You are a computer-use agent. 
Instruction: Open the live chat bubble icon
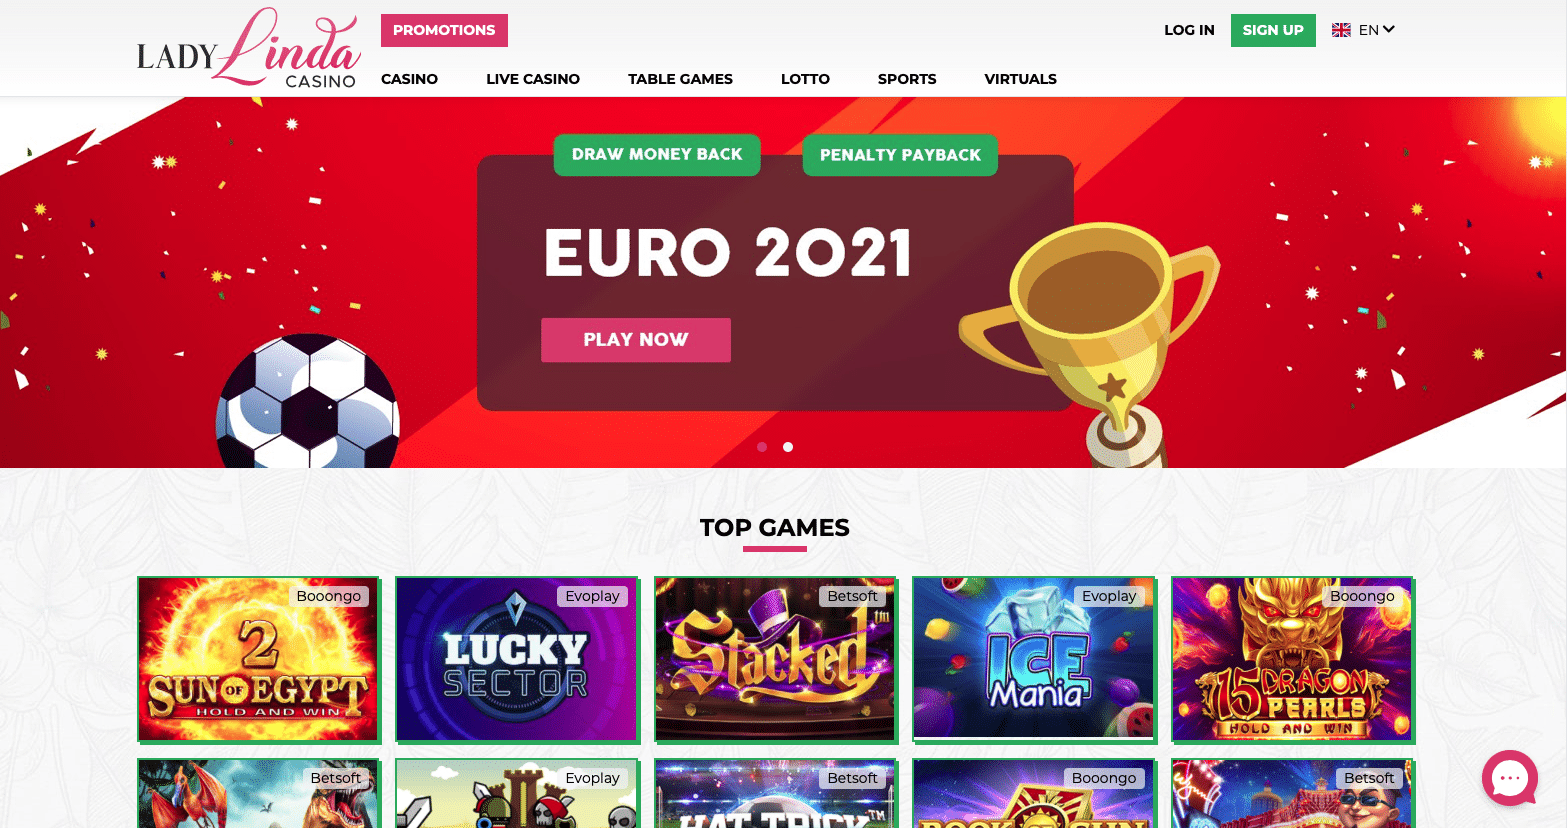pyautogui.click(x=1509, y=778)
